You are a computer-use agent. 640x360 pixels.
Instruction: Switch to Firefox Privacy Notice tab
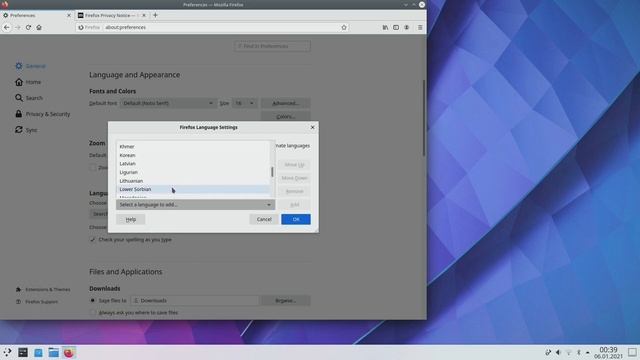click(112, 15)
